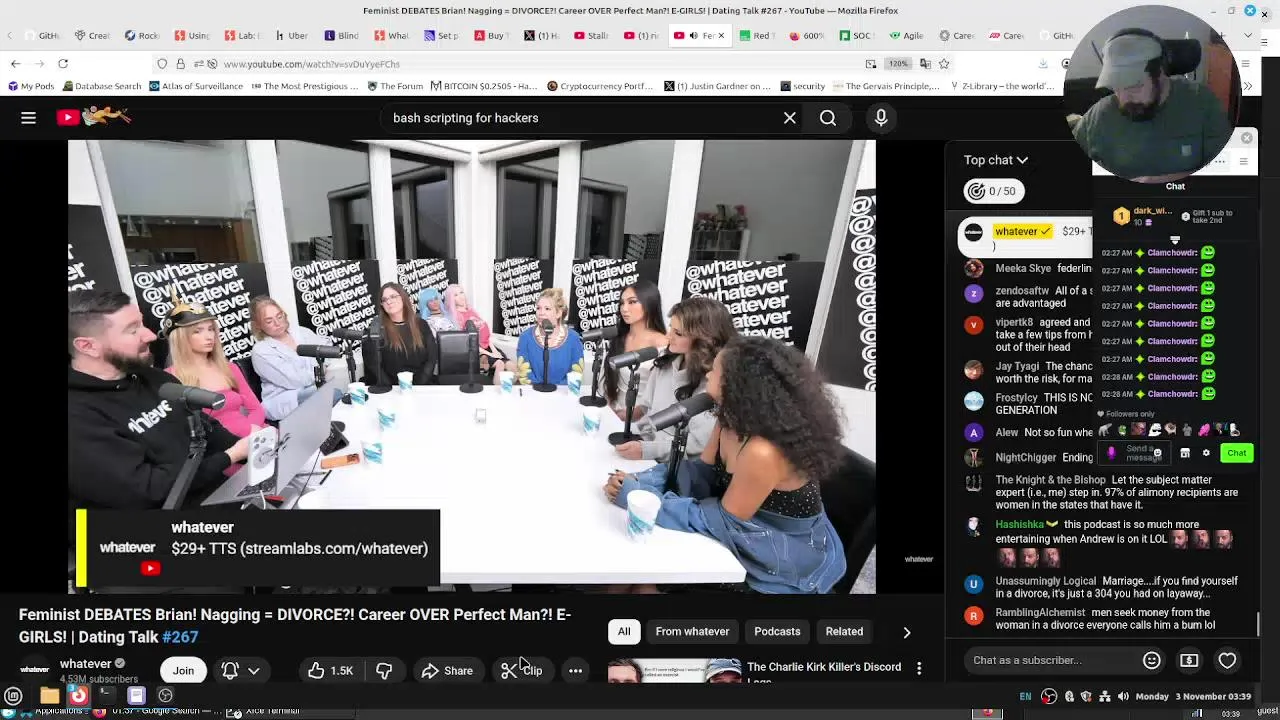Click the video player area

pos(471,366)
